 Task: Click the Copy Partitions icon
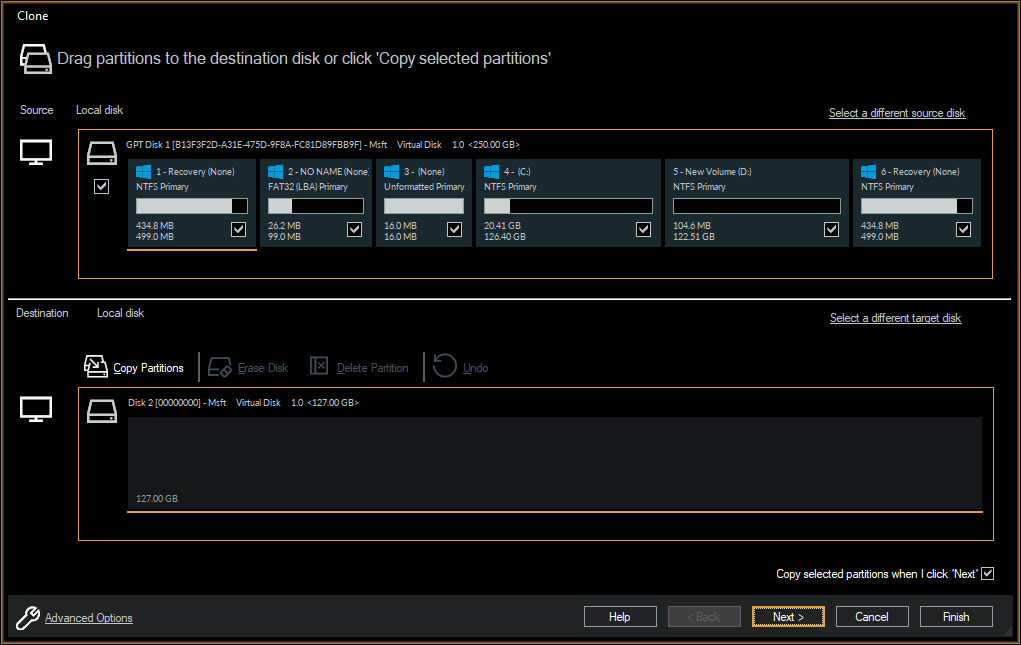tap(95, 366)
